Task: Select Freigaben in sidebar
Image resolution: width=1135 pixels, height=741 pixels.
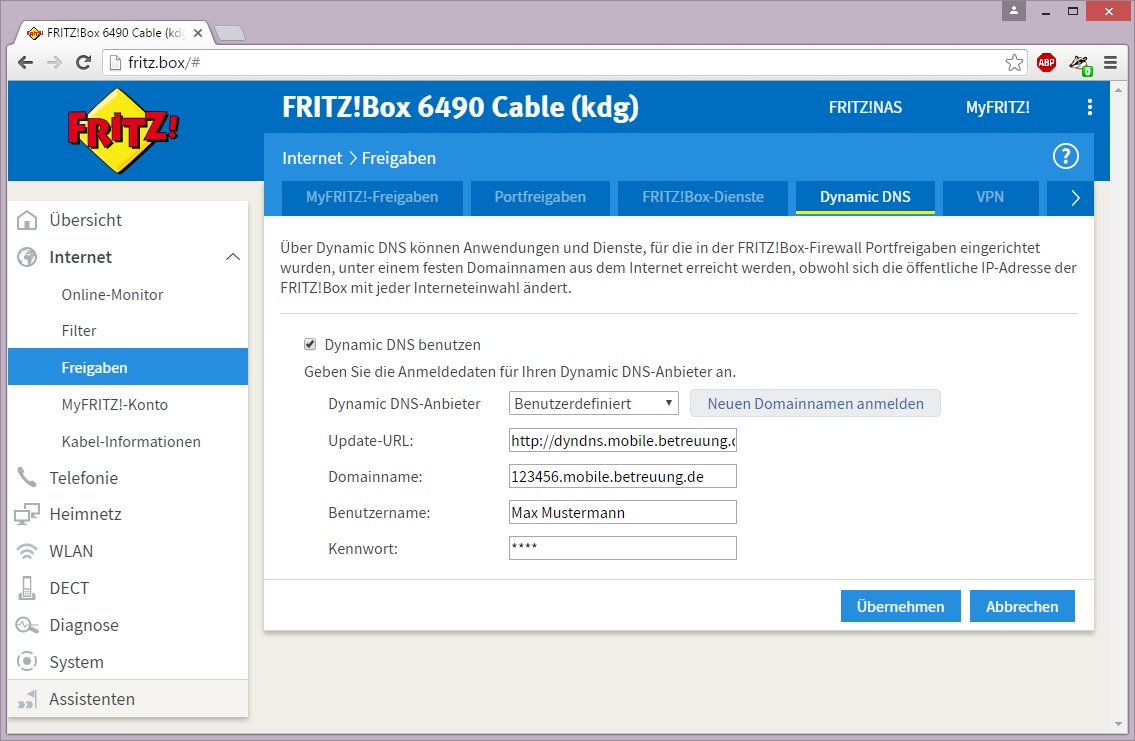Action: point(127,367)
